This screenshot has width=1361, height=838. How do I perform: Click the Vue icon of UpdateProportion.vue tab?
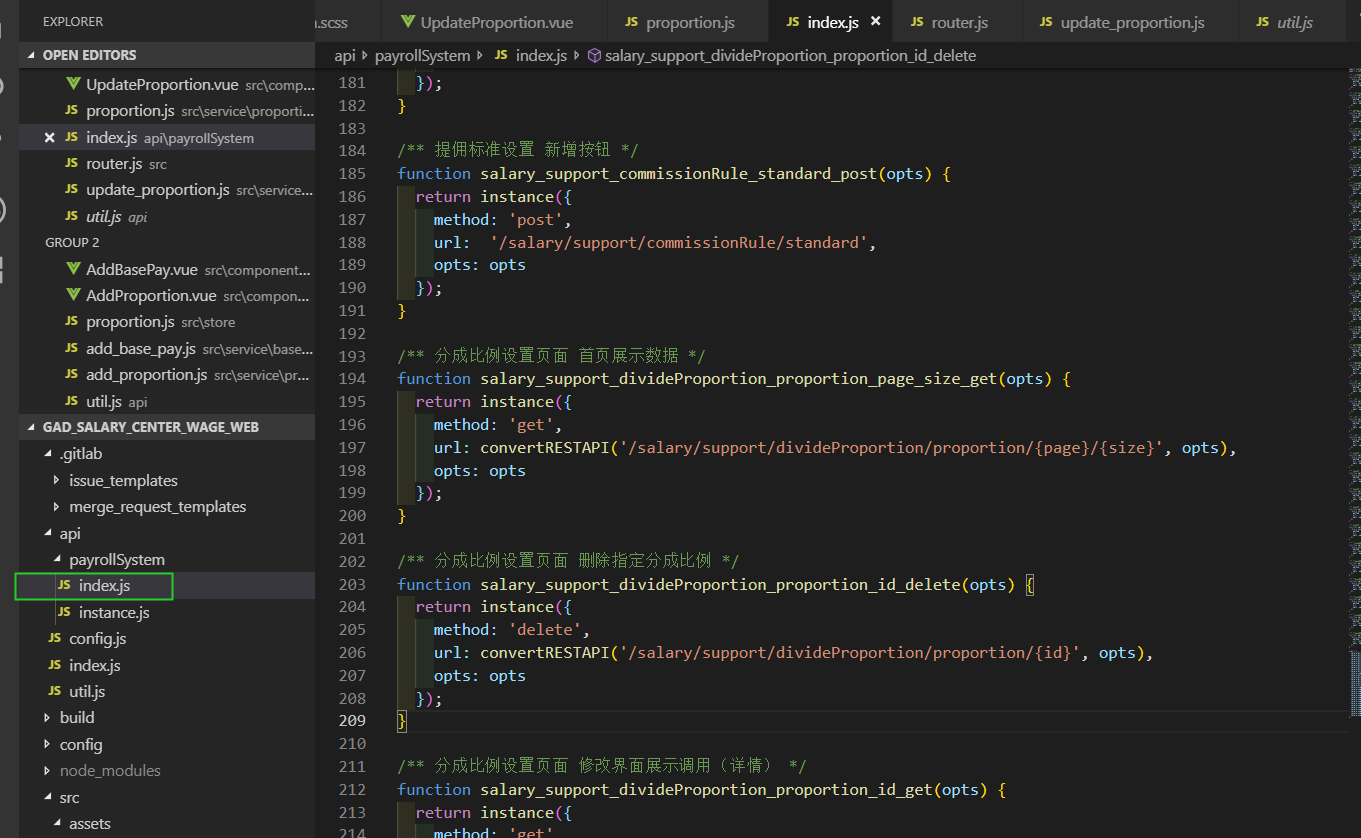point(407,22)
